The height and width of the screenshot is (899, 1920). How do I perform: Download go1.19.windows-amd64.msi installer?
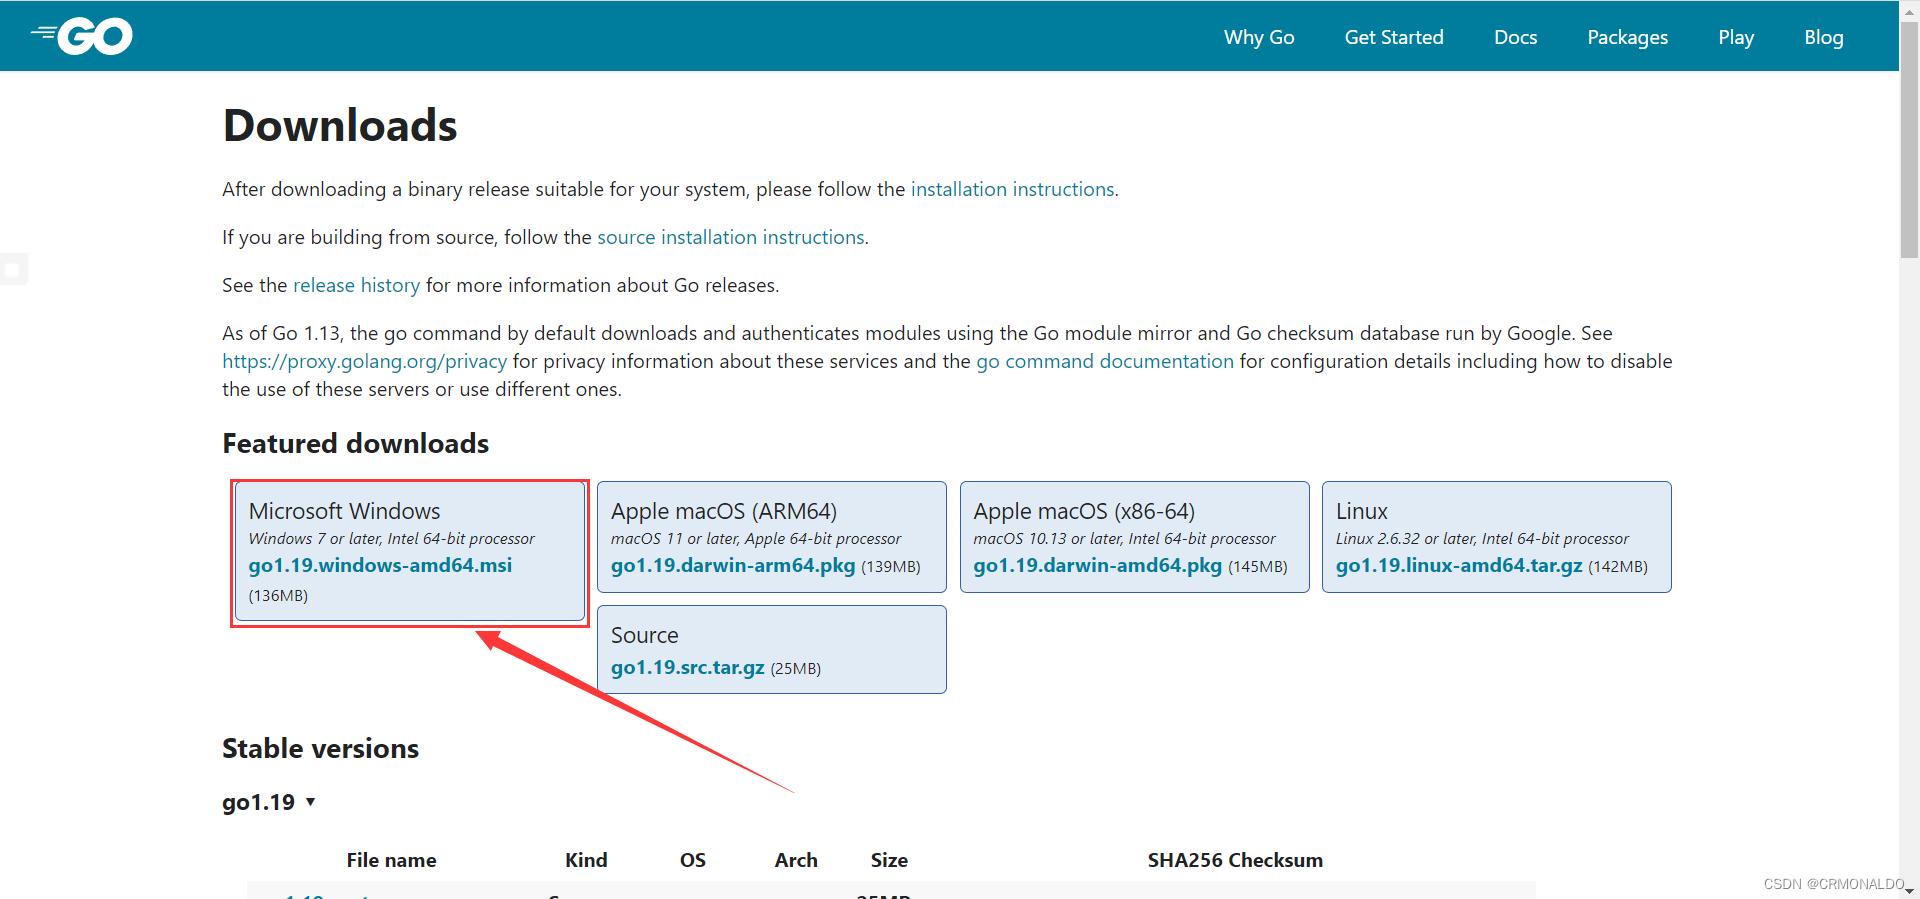coord(380,565)
